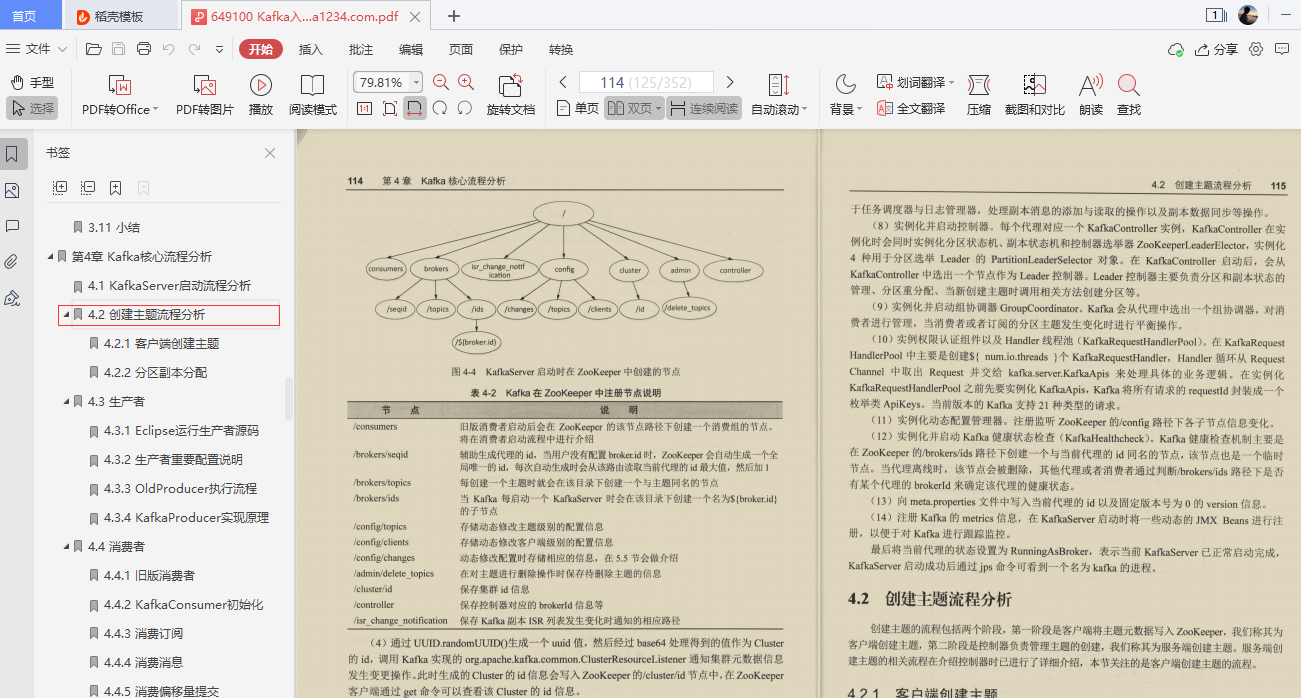Image resolution: width=1301 pixels, height=698 pixels.
Task: Open comments panel in sidebar
Action: [x=12, y=226]
